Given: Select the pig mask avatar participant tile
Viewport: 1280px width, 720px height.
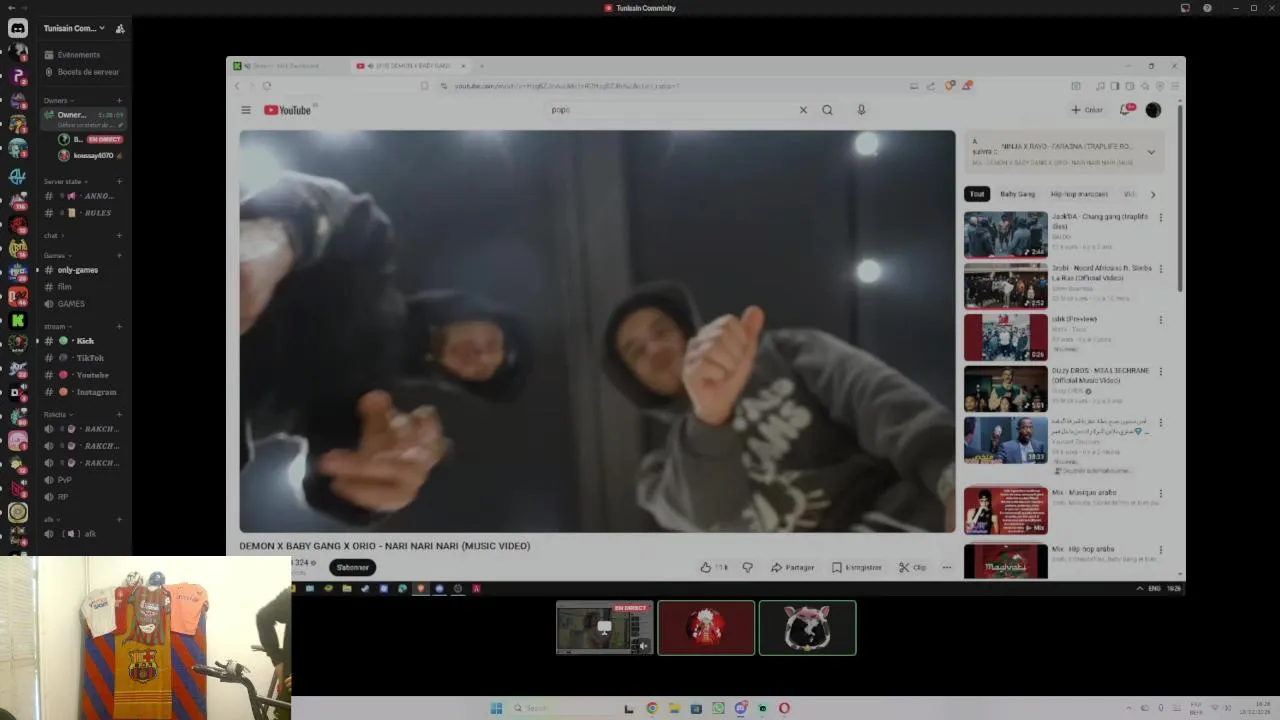Looking at the screenshot, I should tap(807, 628).
